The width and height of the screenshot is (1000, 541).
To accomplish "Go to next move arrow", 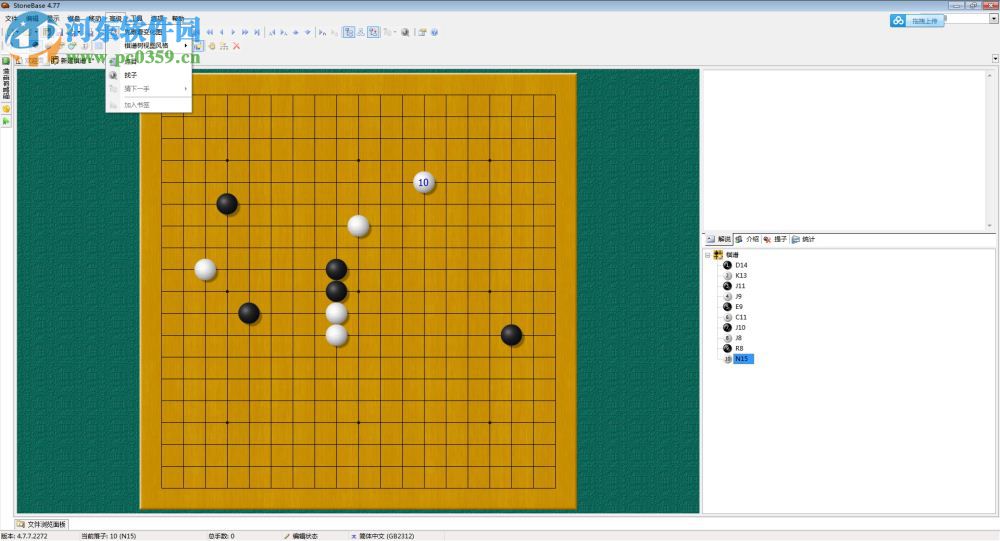I will [x=233, y=32].
